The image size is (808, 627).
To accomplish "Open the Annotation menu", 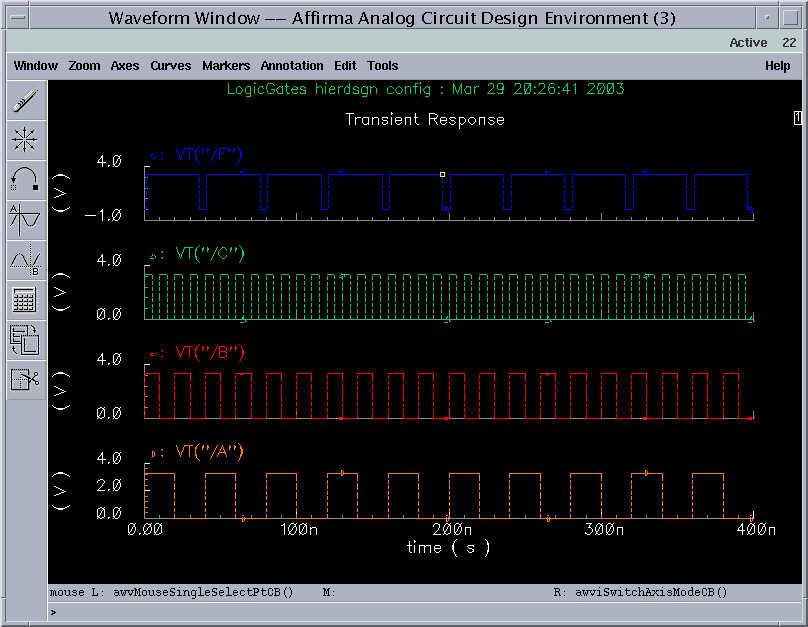I will tap(292, 66).
